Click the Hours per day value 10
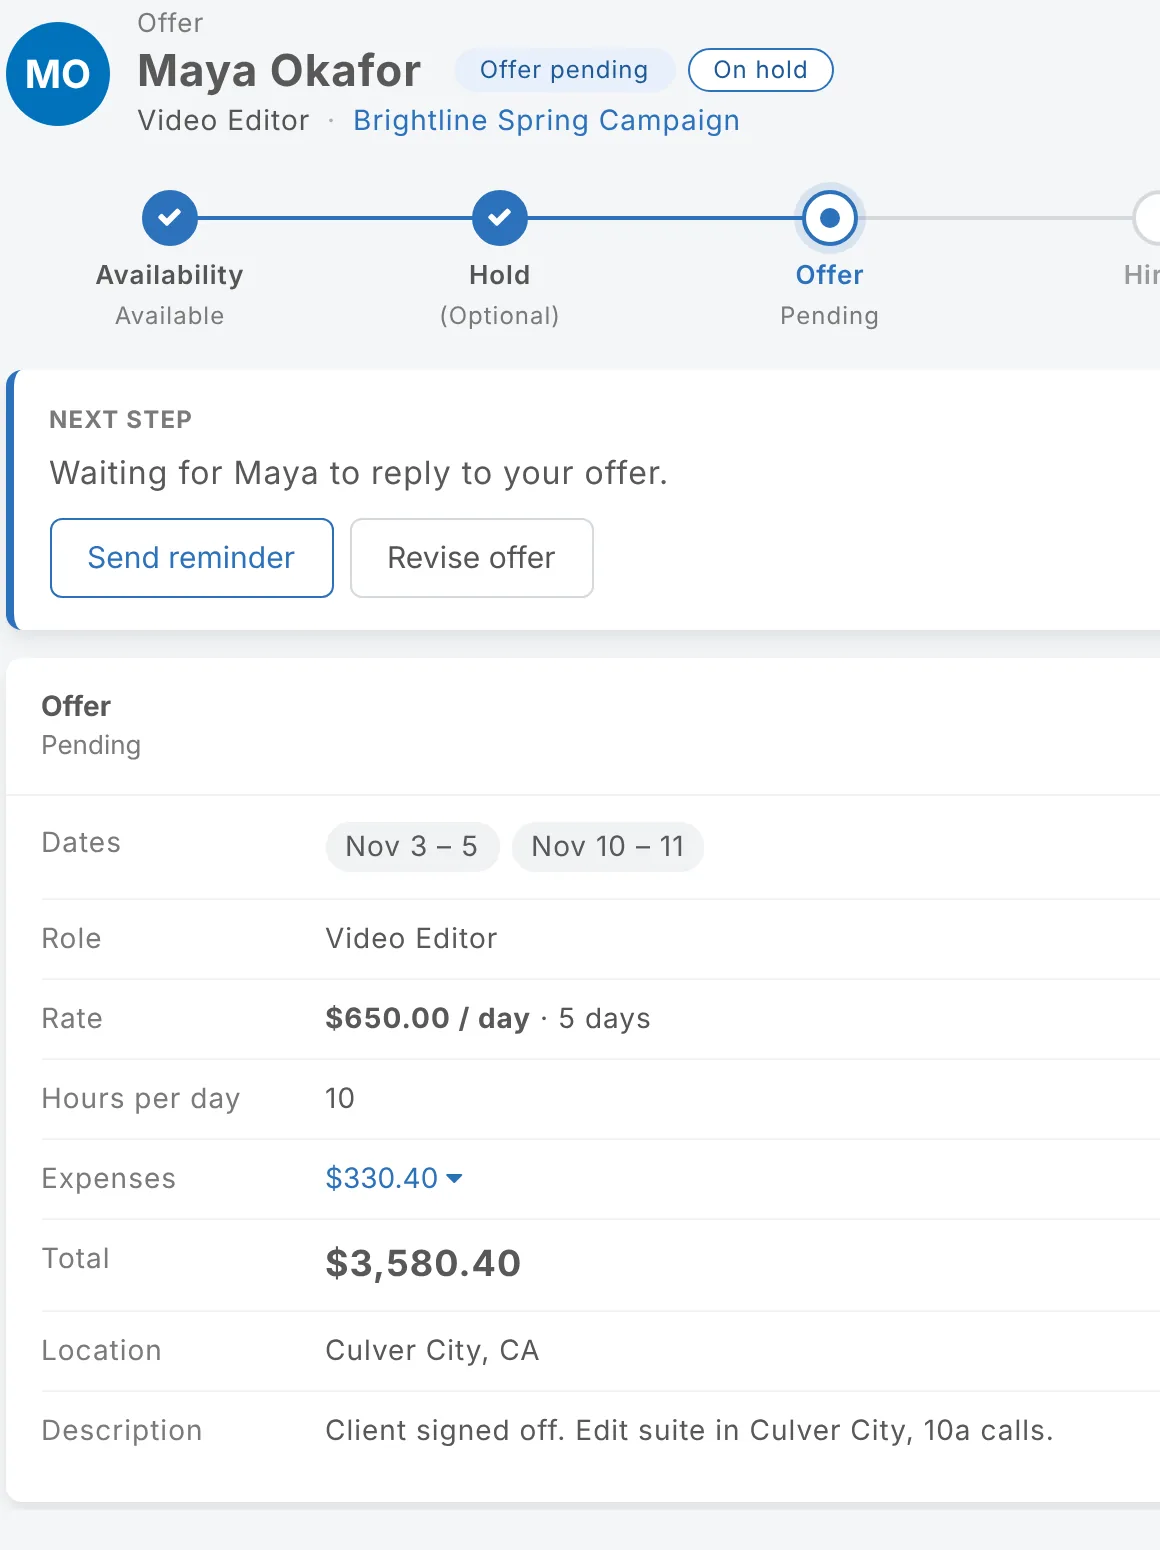This screenshot has width=1160, height=1550. (x=340, y=1098)
